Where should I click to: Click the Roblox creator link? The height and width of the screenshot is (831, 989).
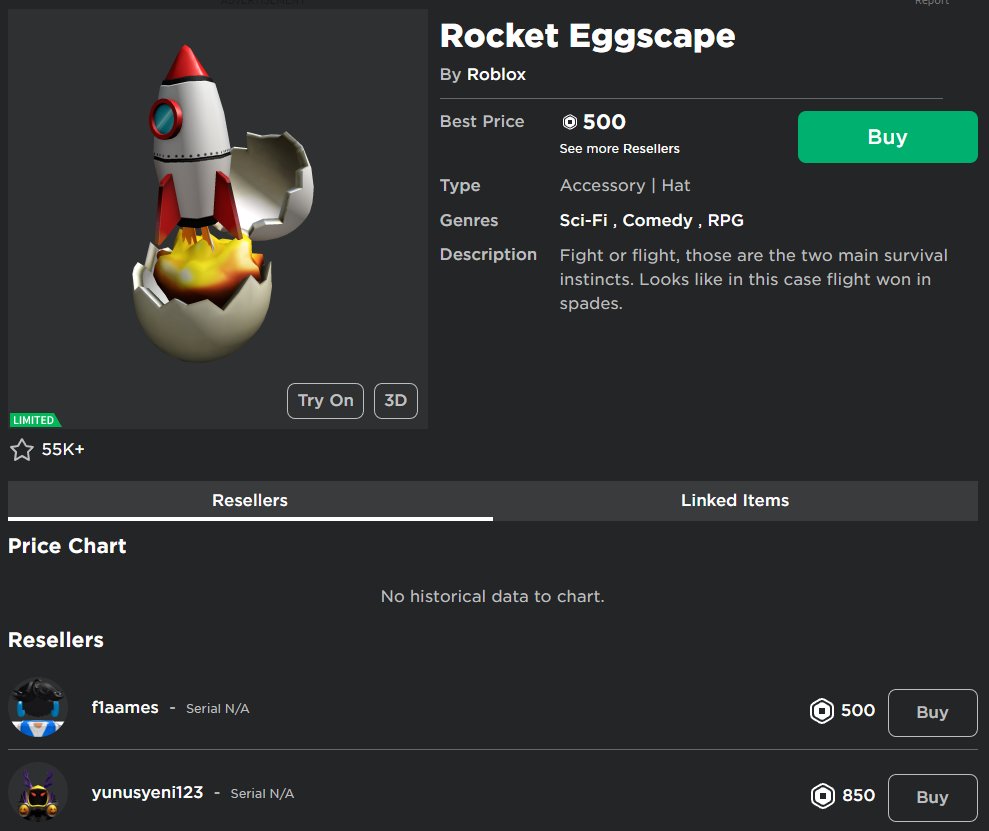[496, 74]
